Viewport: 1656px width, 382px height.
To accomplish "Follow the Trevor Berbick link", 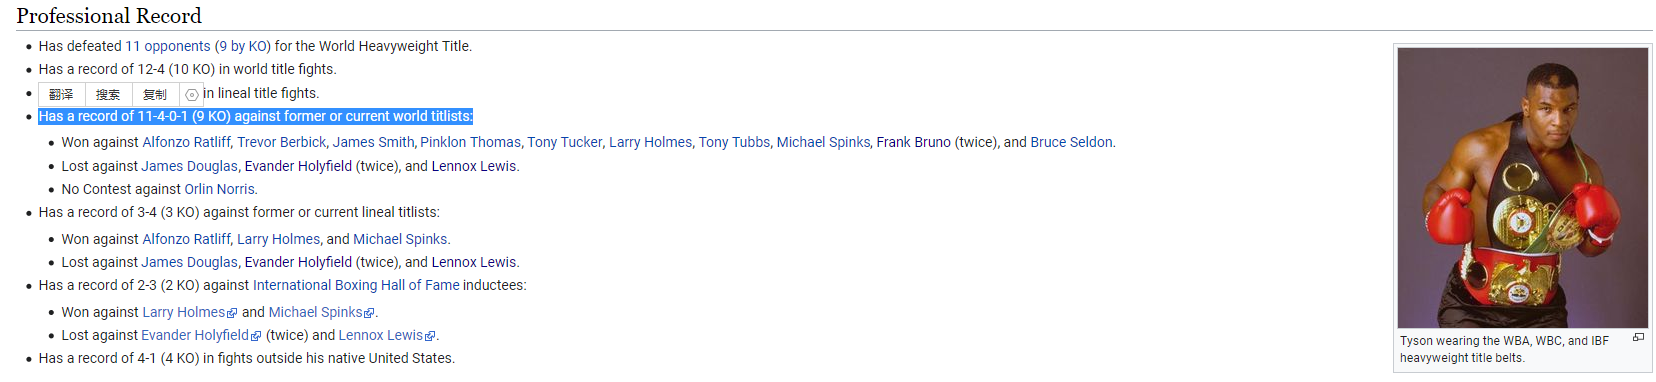I will coord(282,142).
